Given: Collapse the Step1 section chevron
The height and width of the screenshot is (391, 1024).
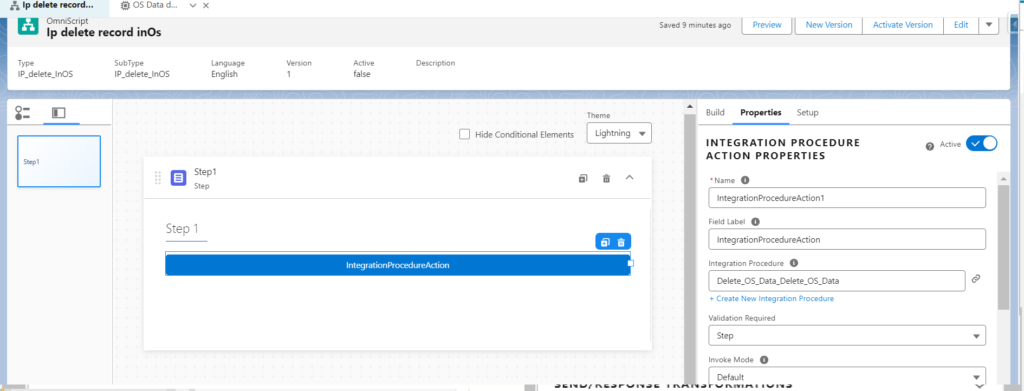Looking at the screenshot, I should 630,178.
